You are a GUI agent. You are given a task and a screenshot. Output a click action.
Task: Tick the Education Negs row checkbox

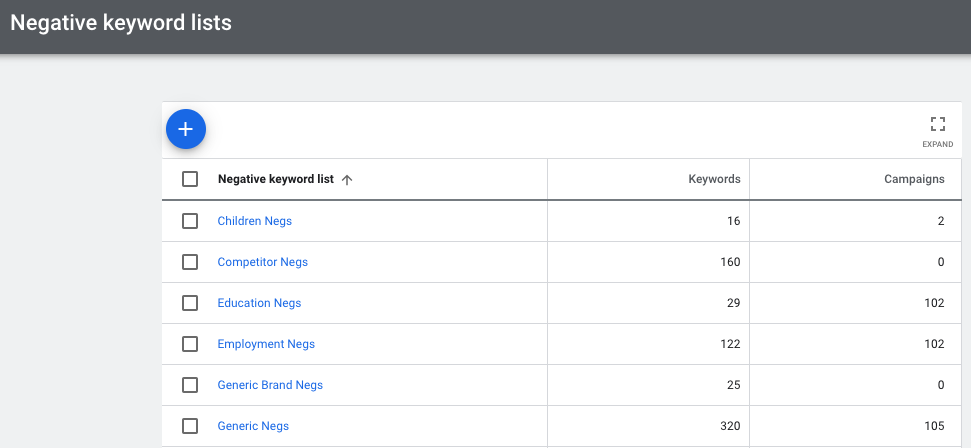click(190, 303)
